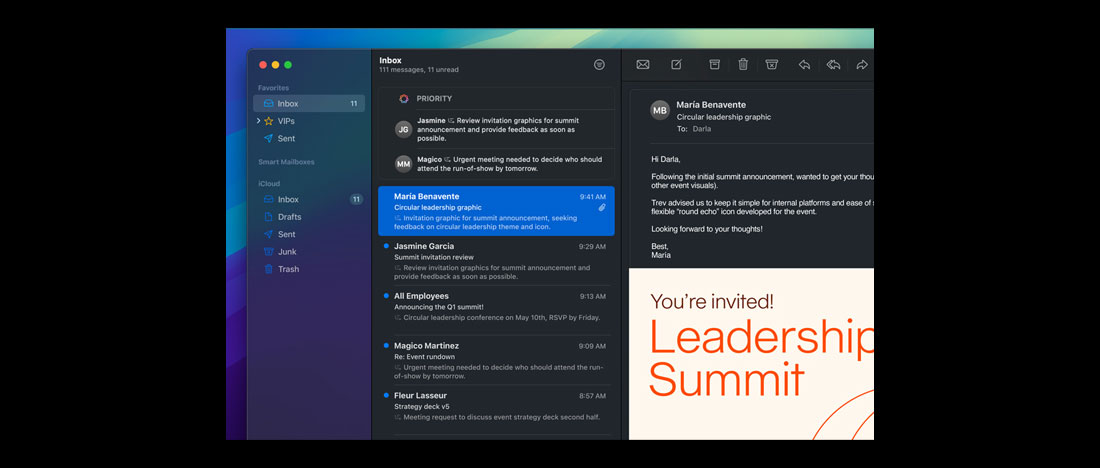Delete message with the trash icon

point(743,65)
